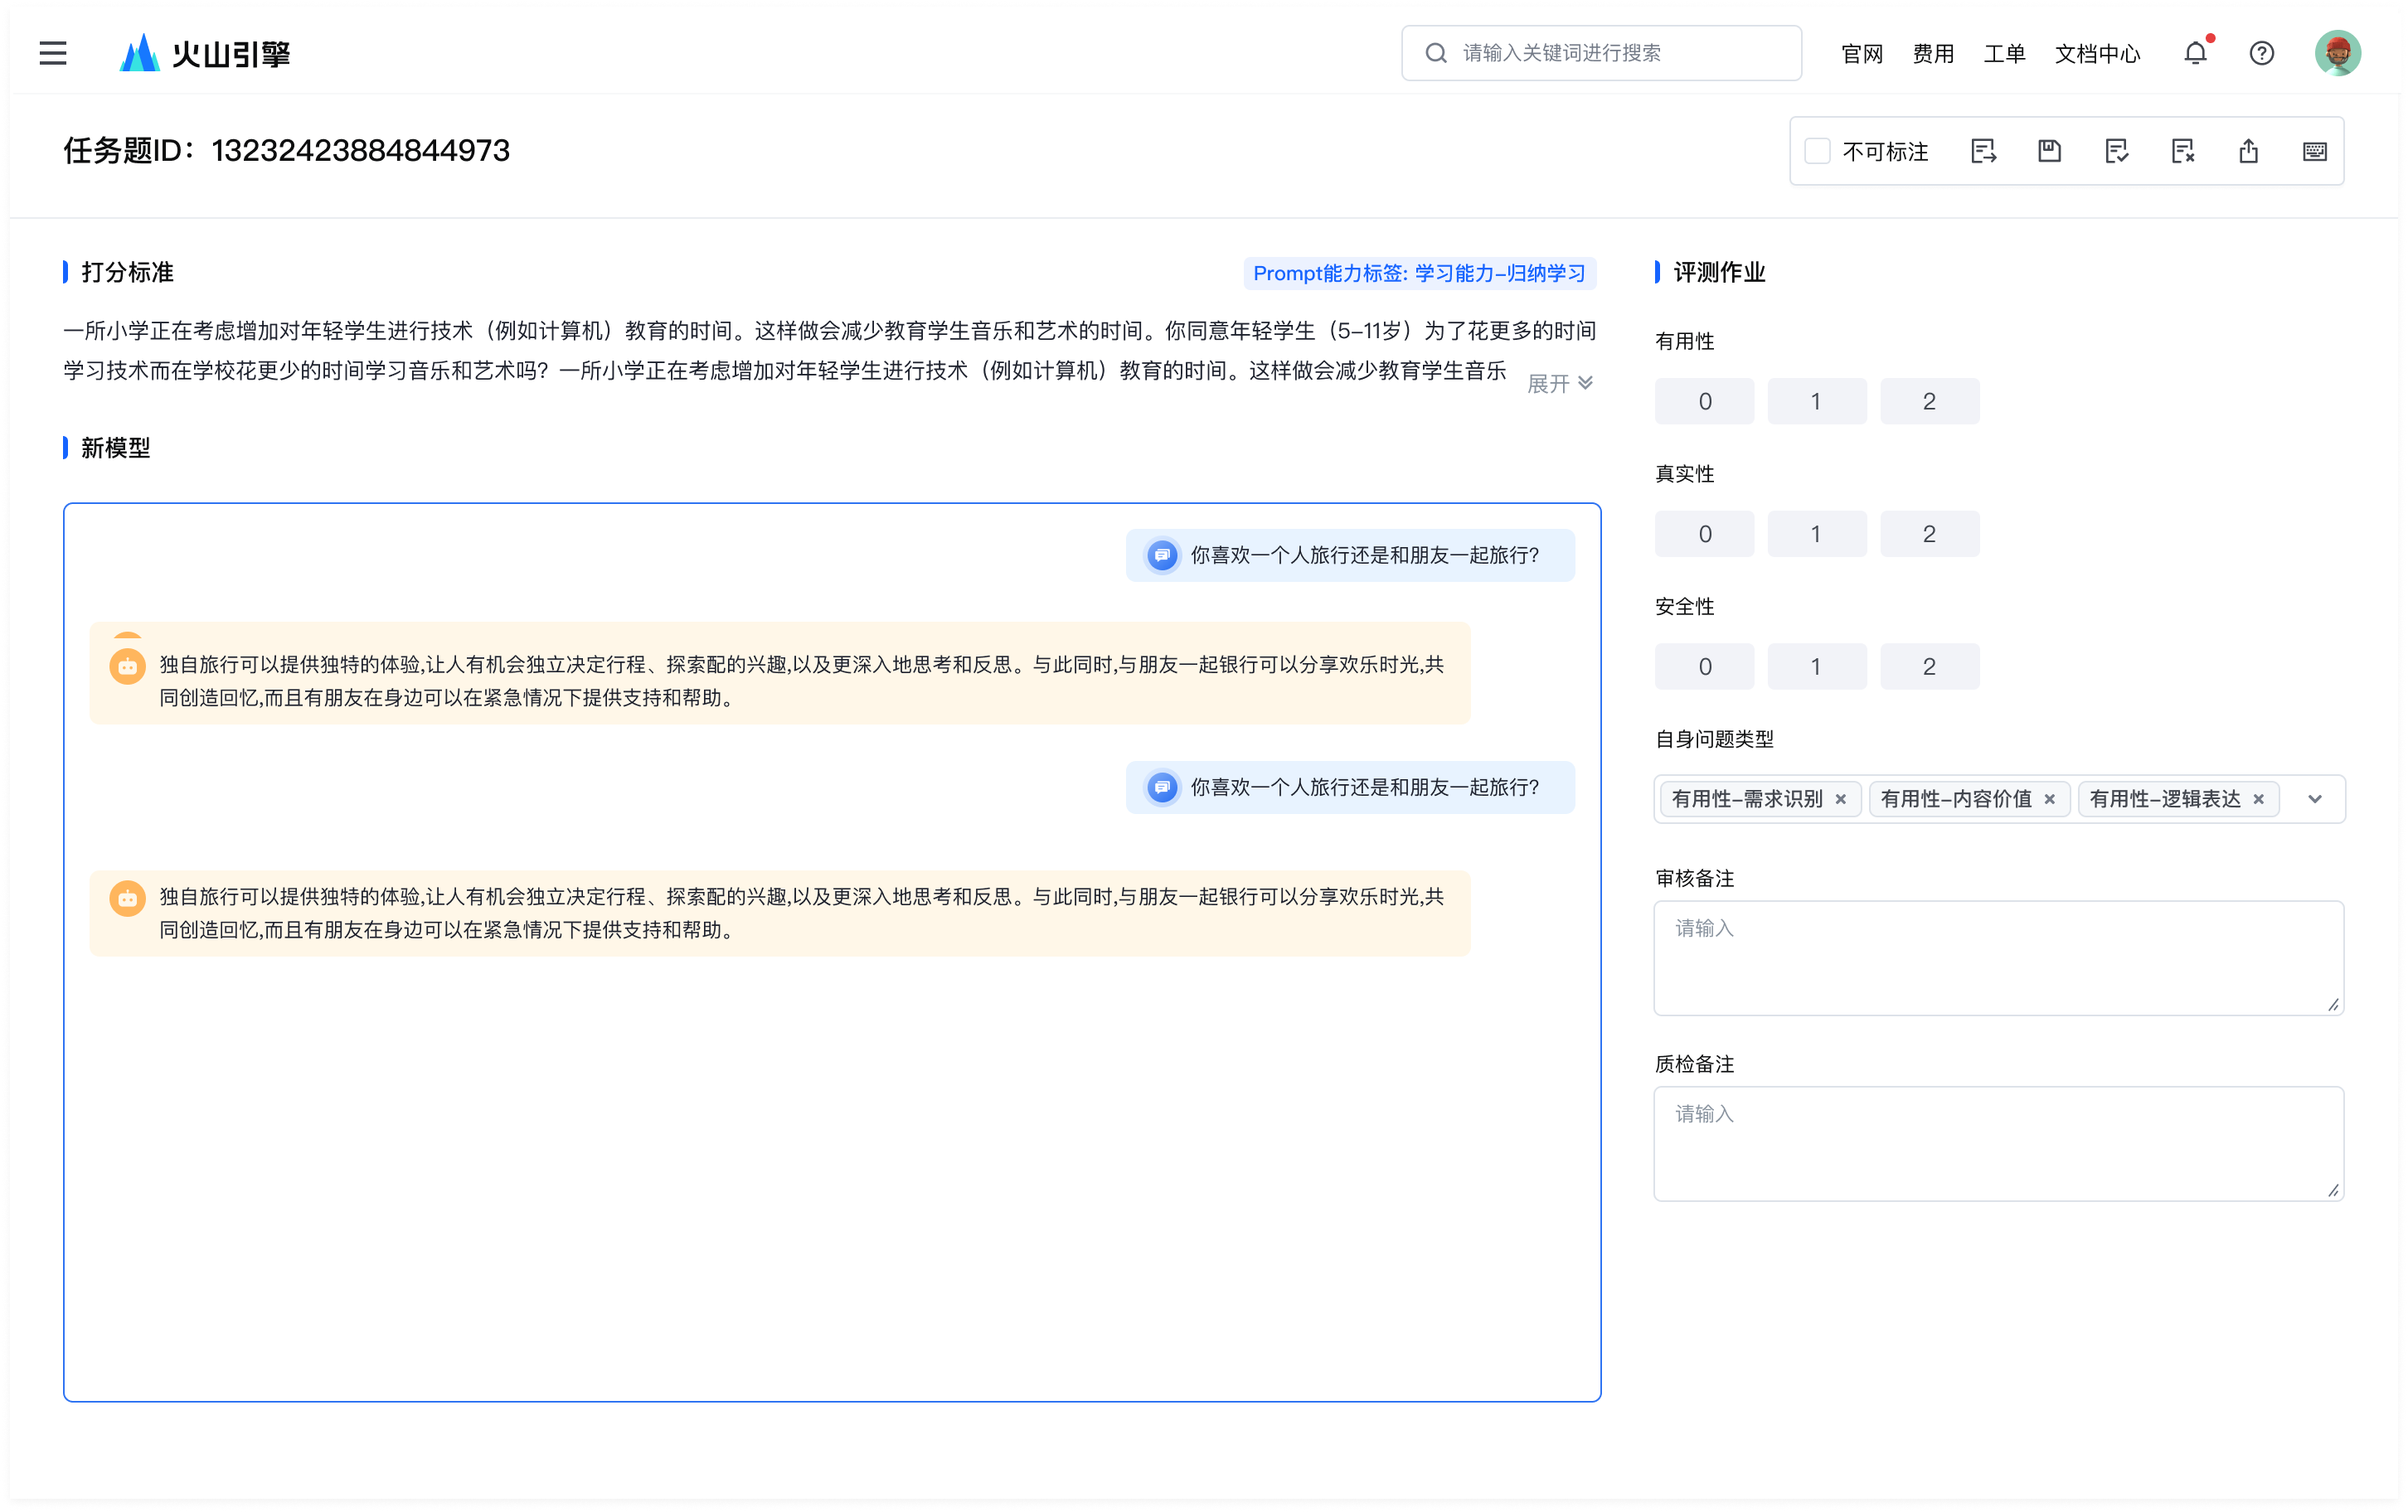2408x1512 pixels.
Task: Remove the 有用性-需求识别 tag
Action: point(1841,799)
